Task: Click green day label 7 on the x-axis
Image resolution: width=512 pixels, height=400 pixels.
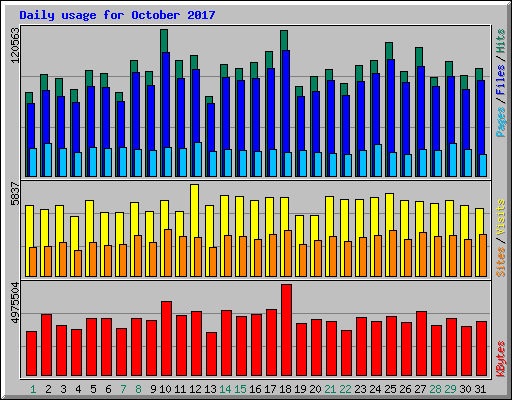Action: coord(123,389)
